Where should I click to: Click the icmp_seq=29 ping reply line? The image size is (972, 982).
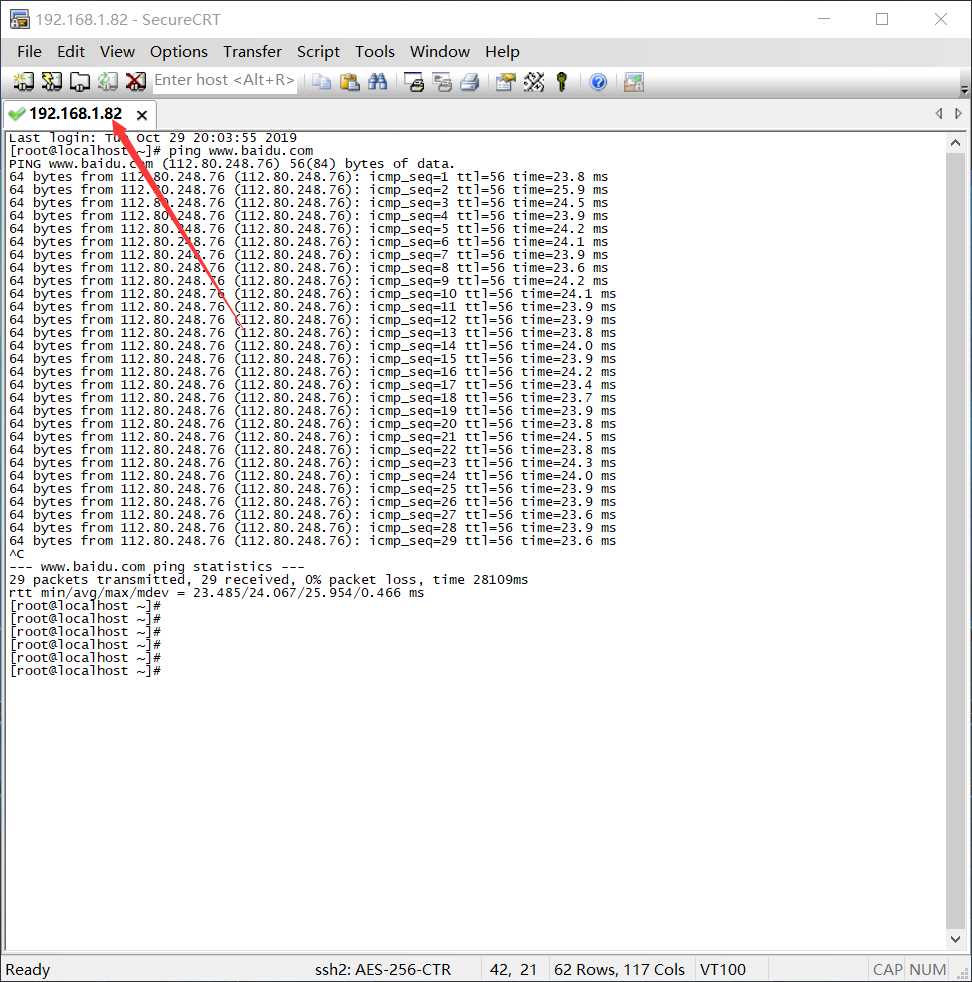coord(313,541)
